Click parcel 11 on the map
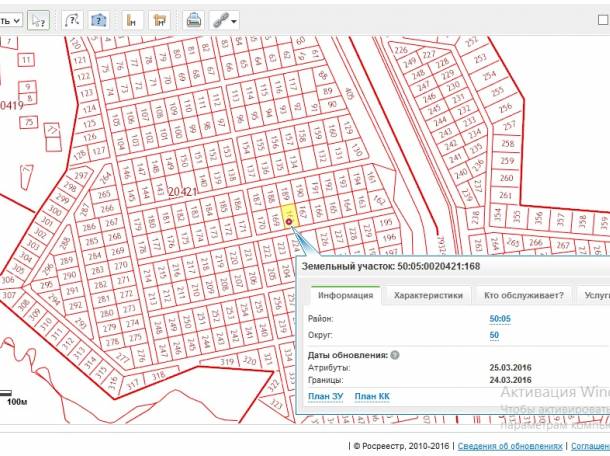Screen dimensions: 610x456 pyautogui.click(x=26, y=60)
